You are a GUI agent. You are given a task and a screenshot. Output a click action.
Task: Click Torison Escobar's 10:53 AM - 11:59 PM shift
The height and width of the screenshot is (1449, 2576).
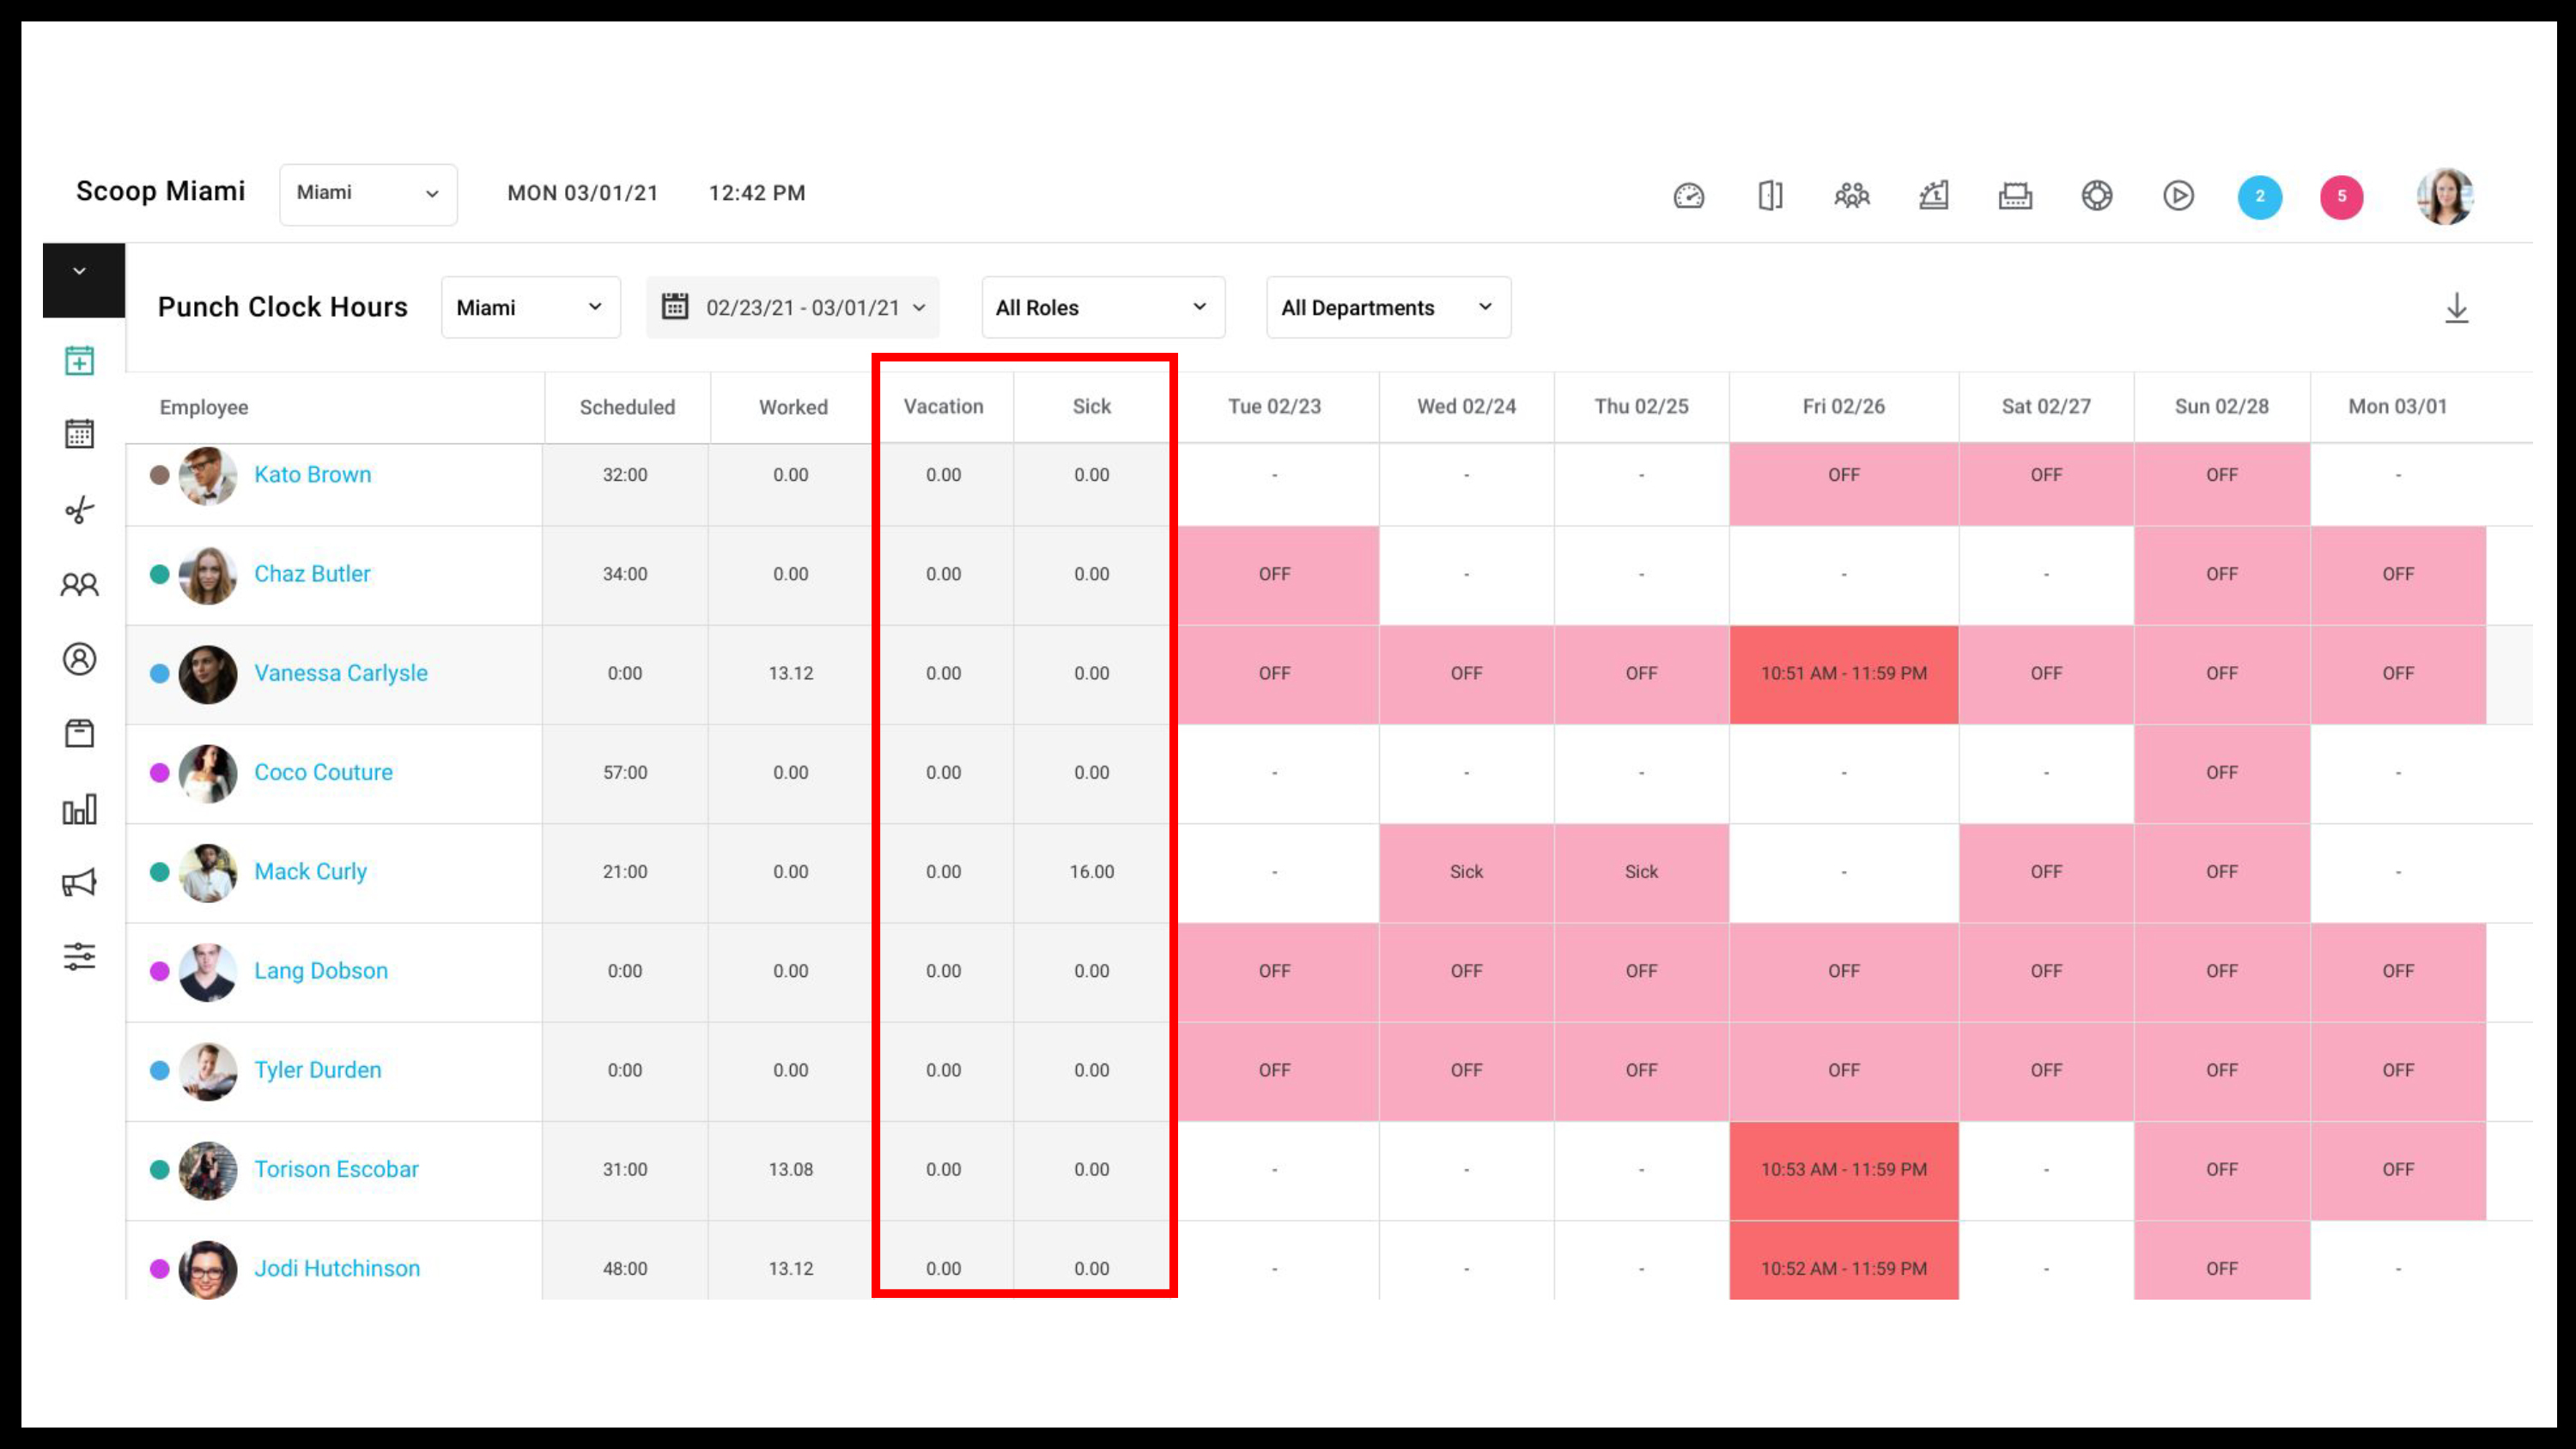[1843, 1169]
